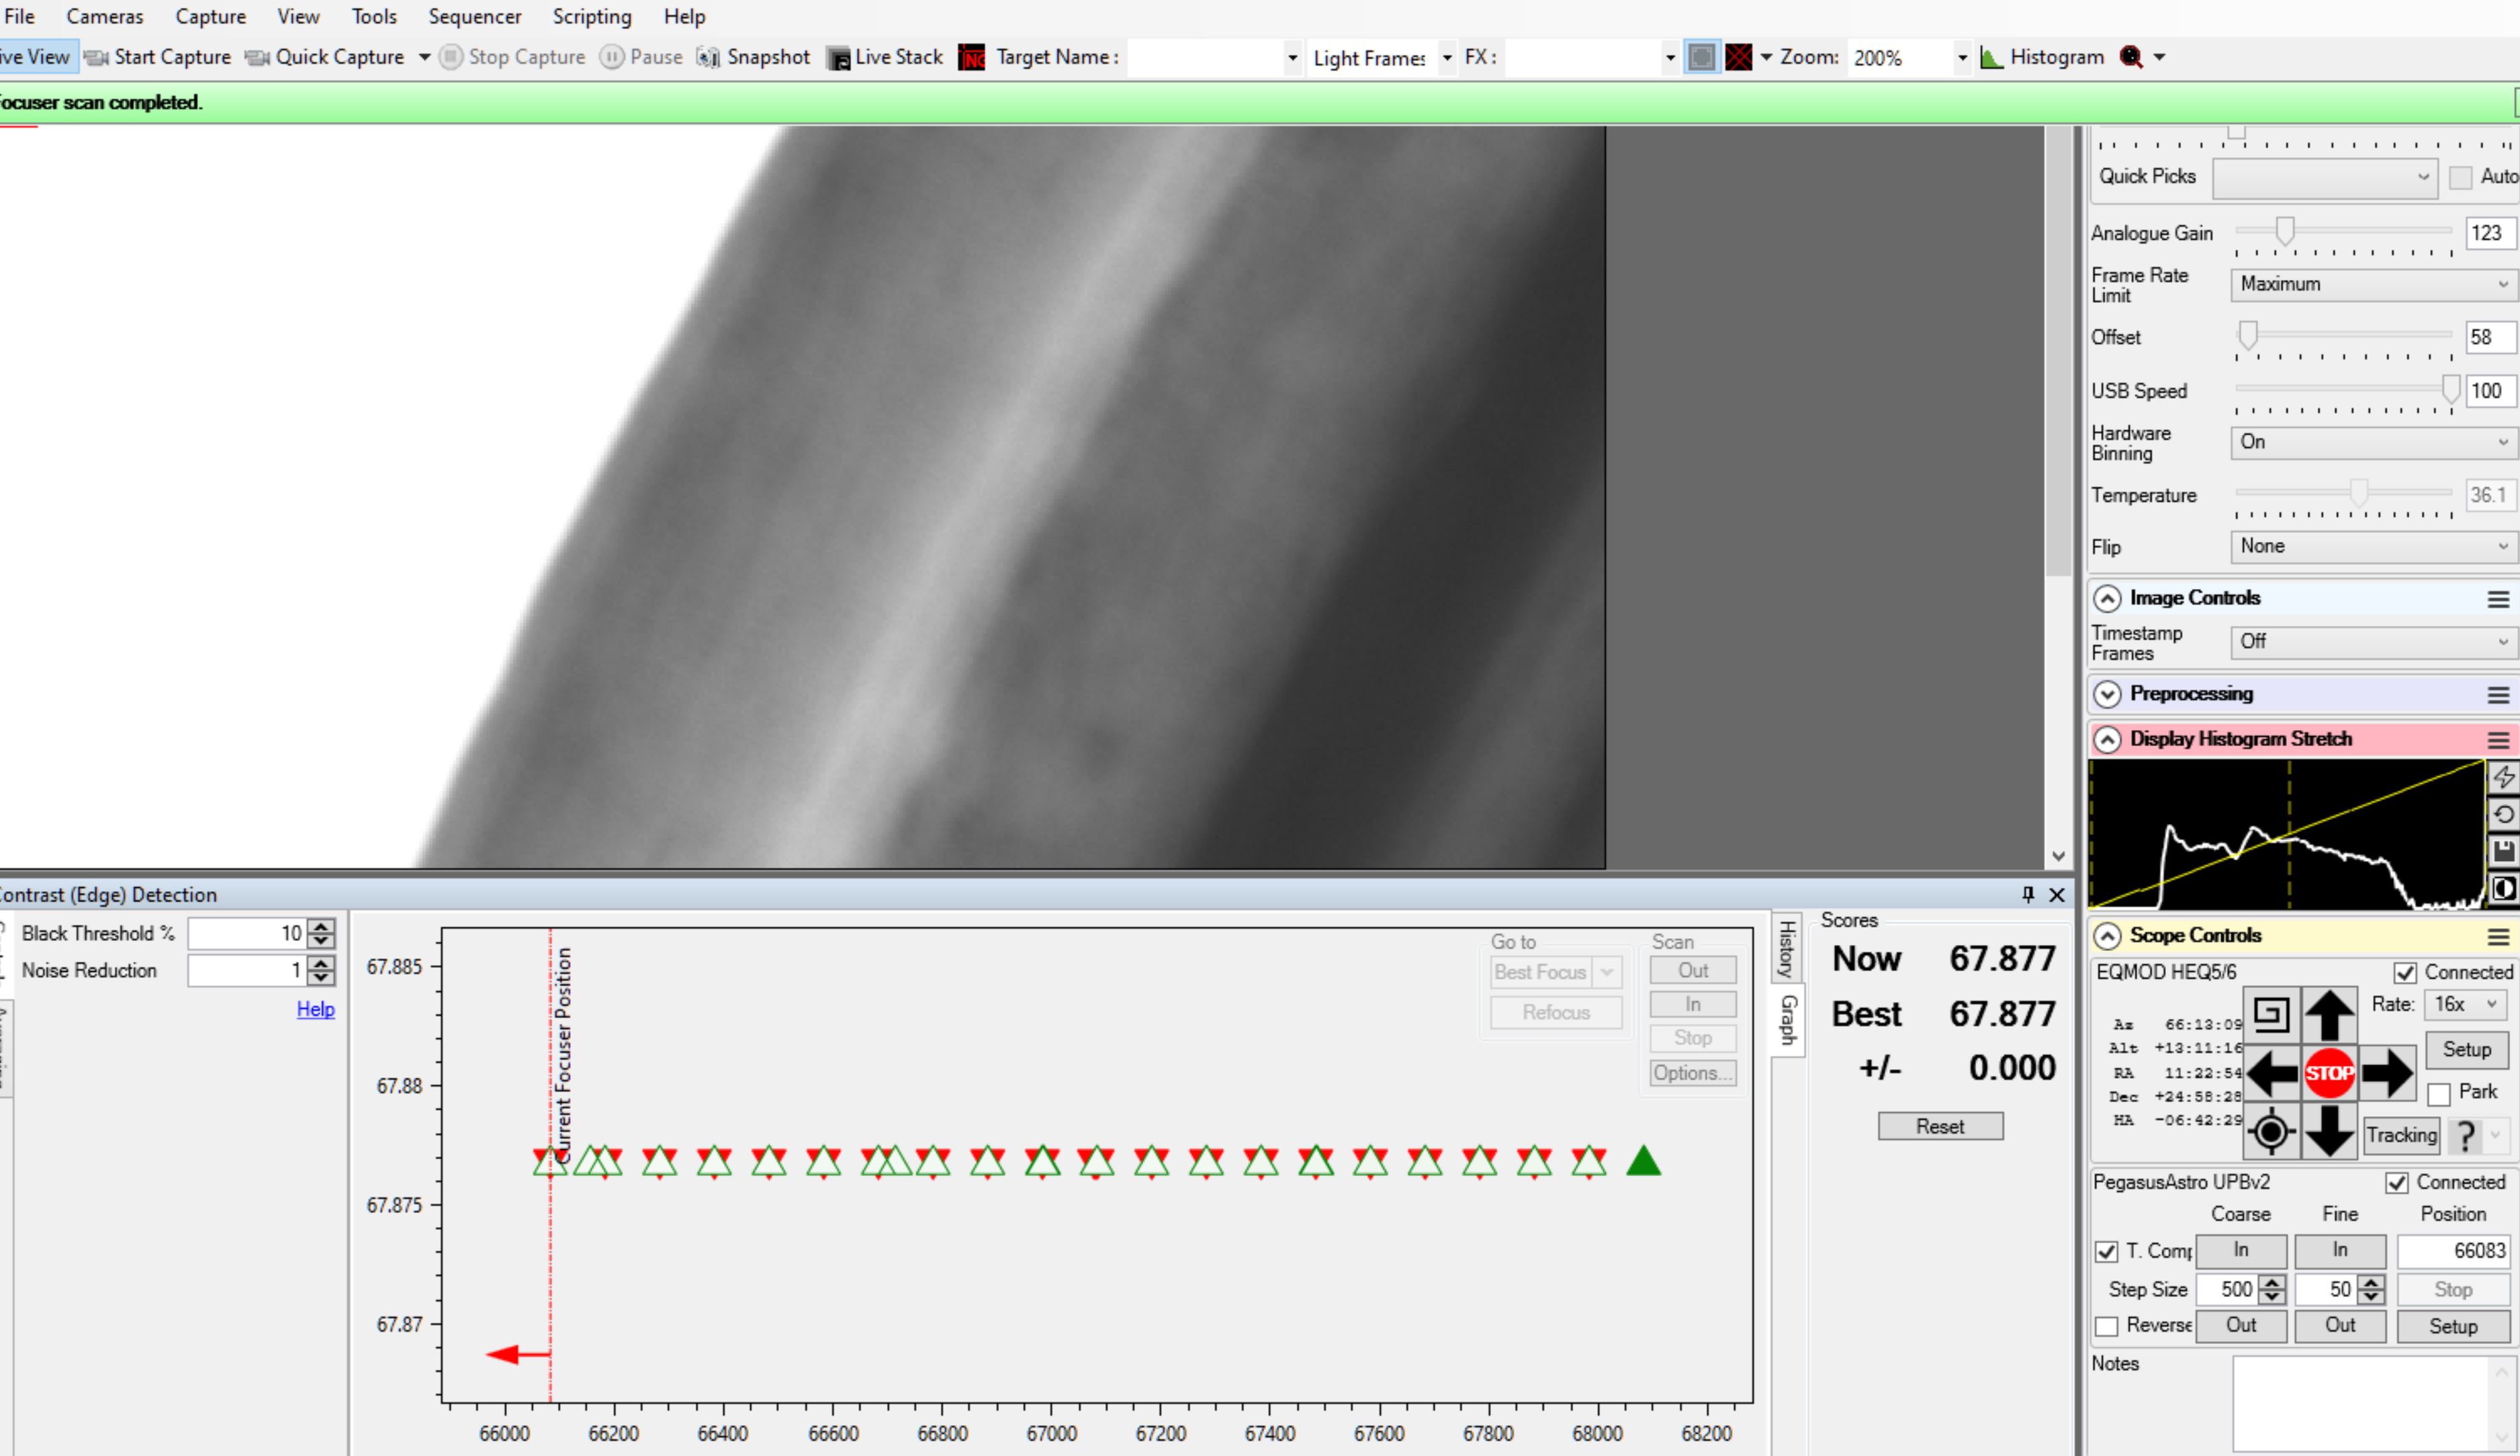The height and width of the screenshot is (1456, 2520).
Task: Open the Help link
Action: pos(315,1009)
